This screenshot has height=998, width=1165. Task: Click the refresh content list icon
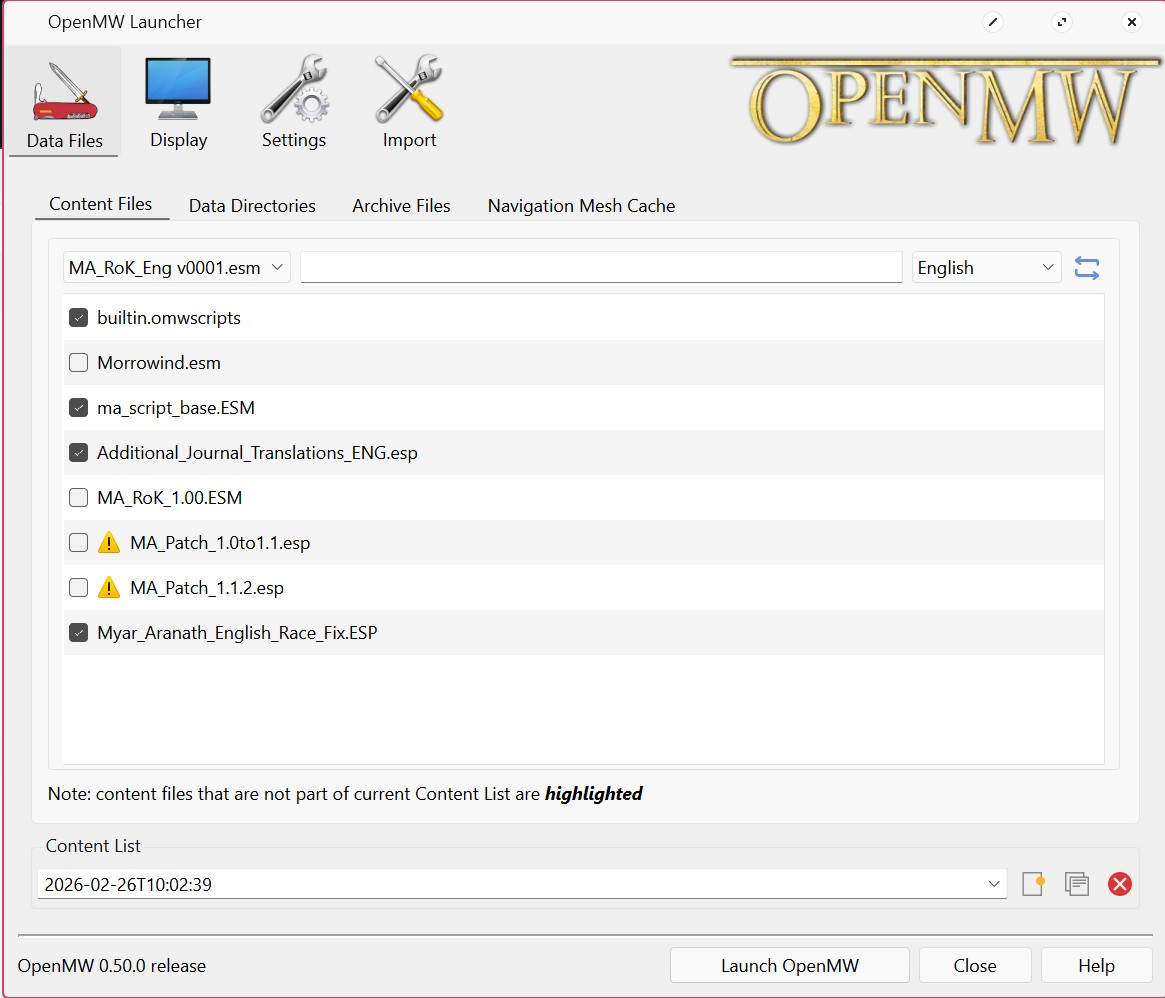[x=1086, y=267]
